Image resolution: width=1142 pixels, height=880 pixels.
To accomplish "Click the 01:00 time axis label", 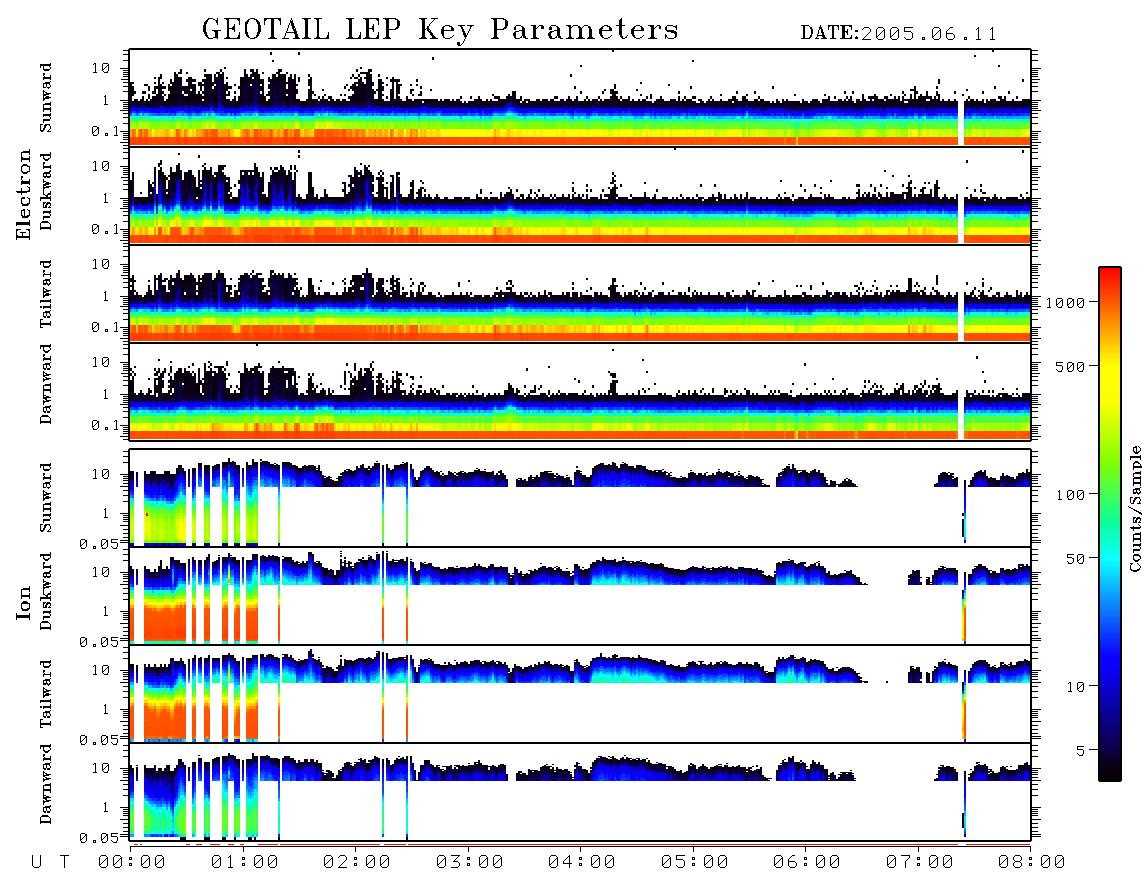I will click(x=245, y=862).
